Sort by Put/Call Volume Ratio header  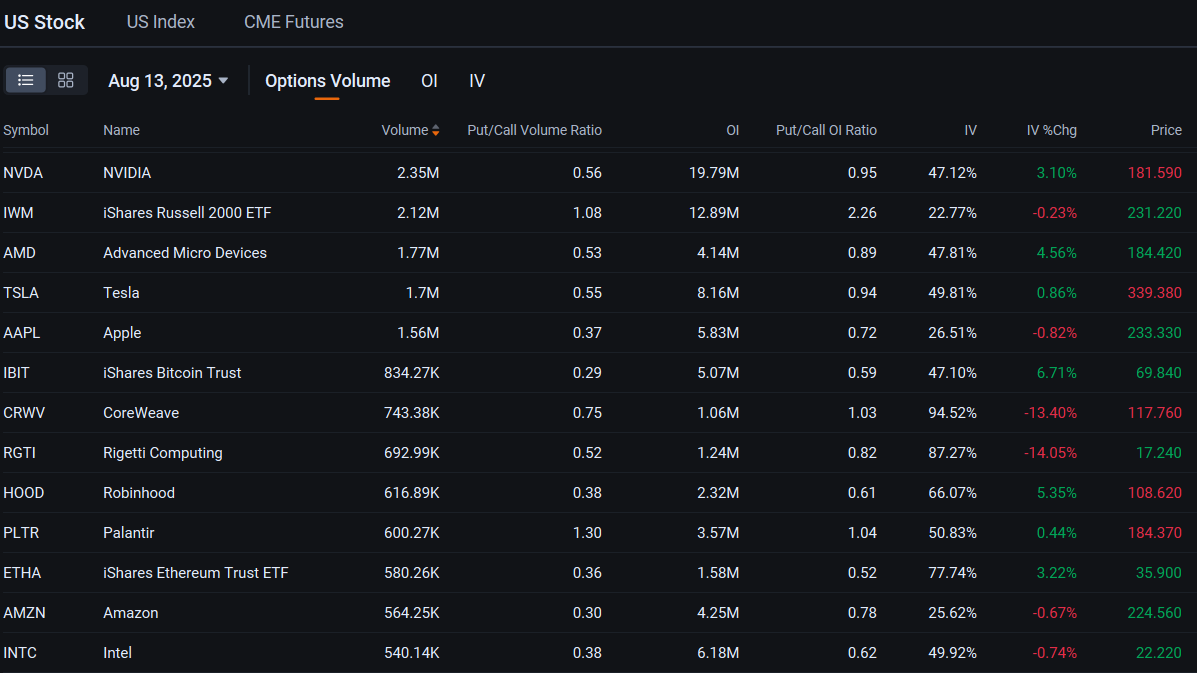(x=534, y=130)
